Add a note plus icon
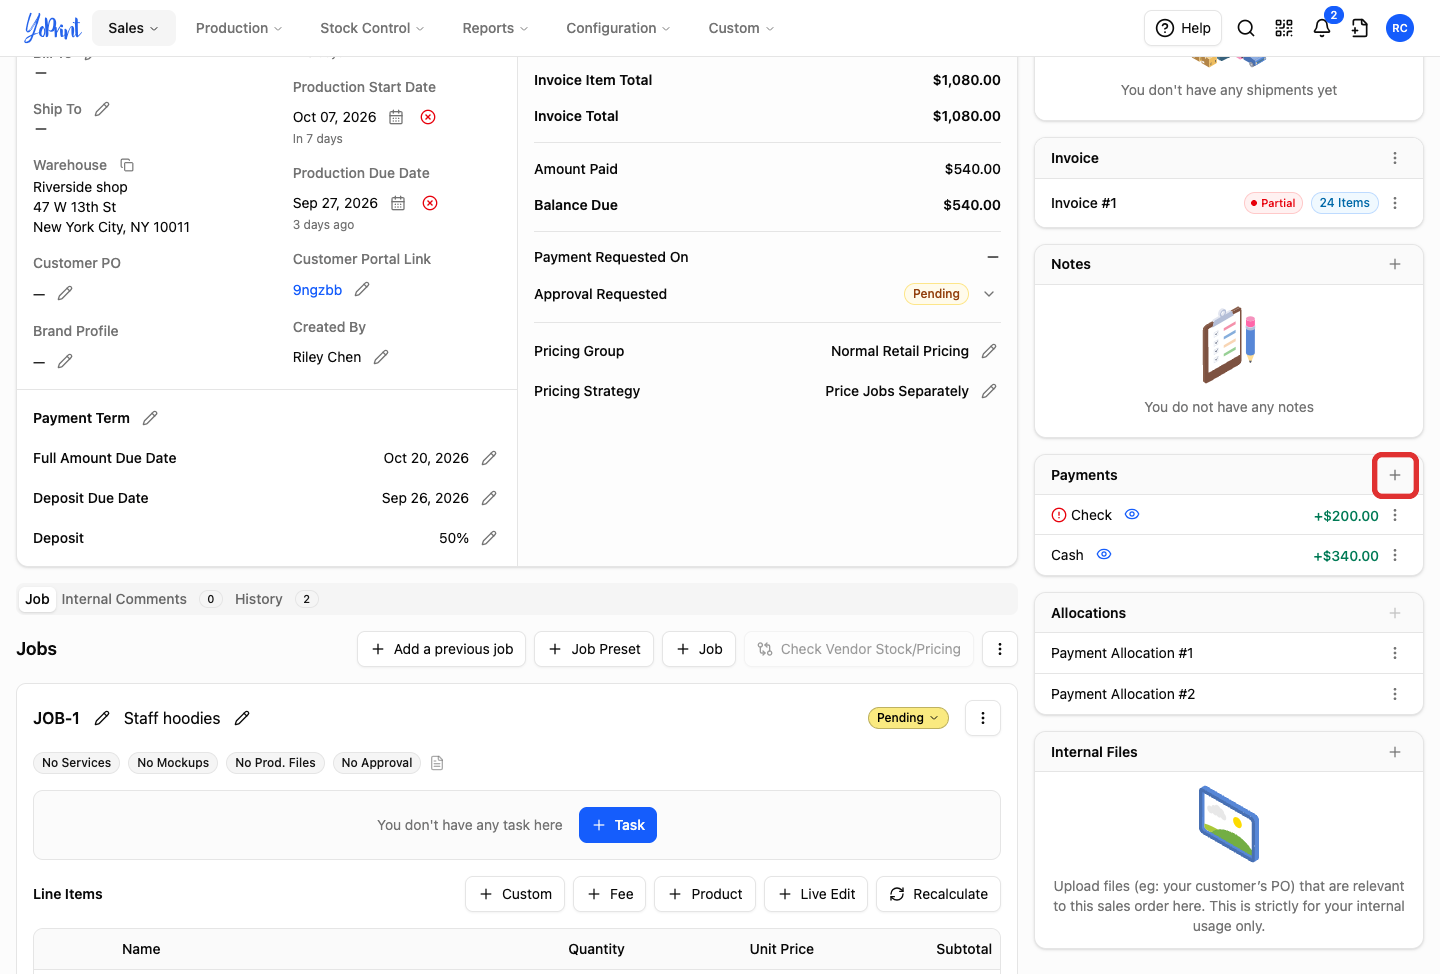Image resolution: width=1440 pixels, height=974 pixels. [1395, 264]
